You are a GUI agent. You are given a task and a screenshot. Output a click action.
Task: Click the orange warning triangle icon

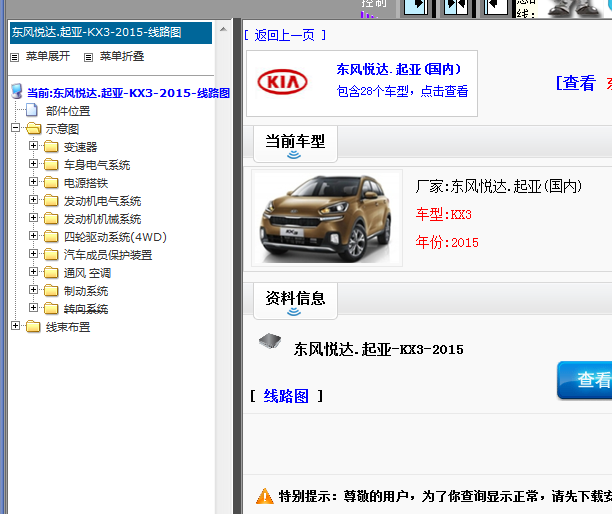(x=265, y=496)
